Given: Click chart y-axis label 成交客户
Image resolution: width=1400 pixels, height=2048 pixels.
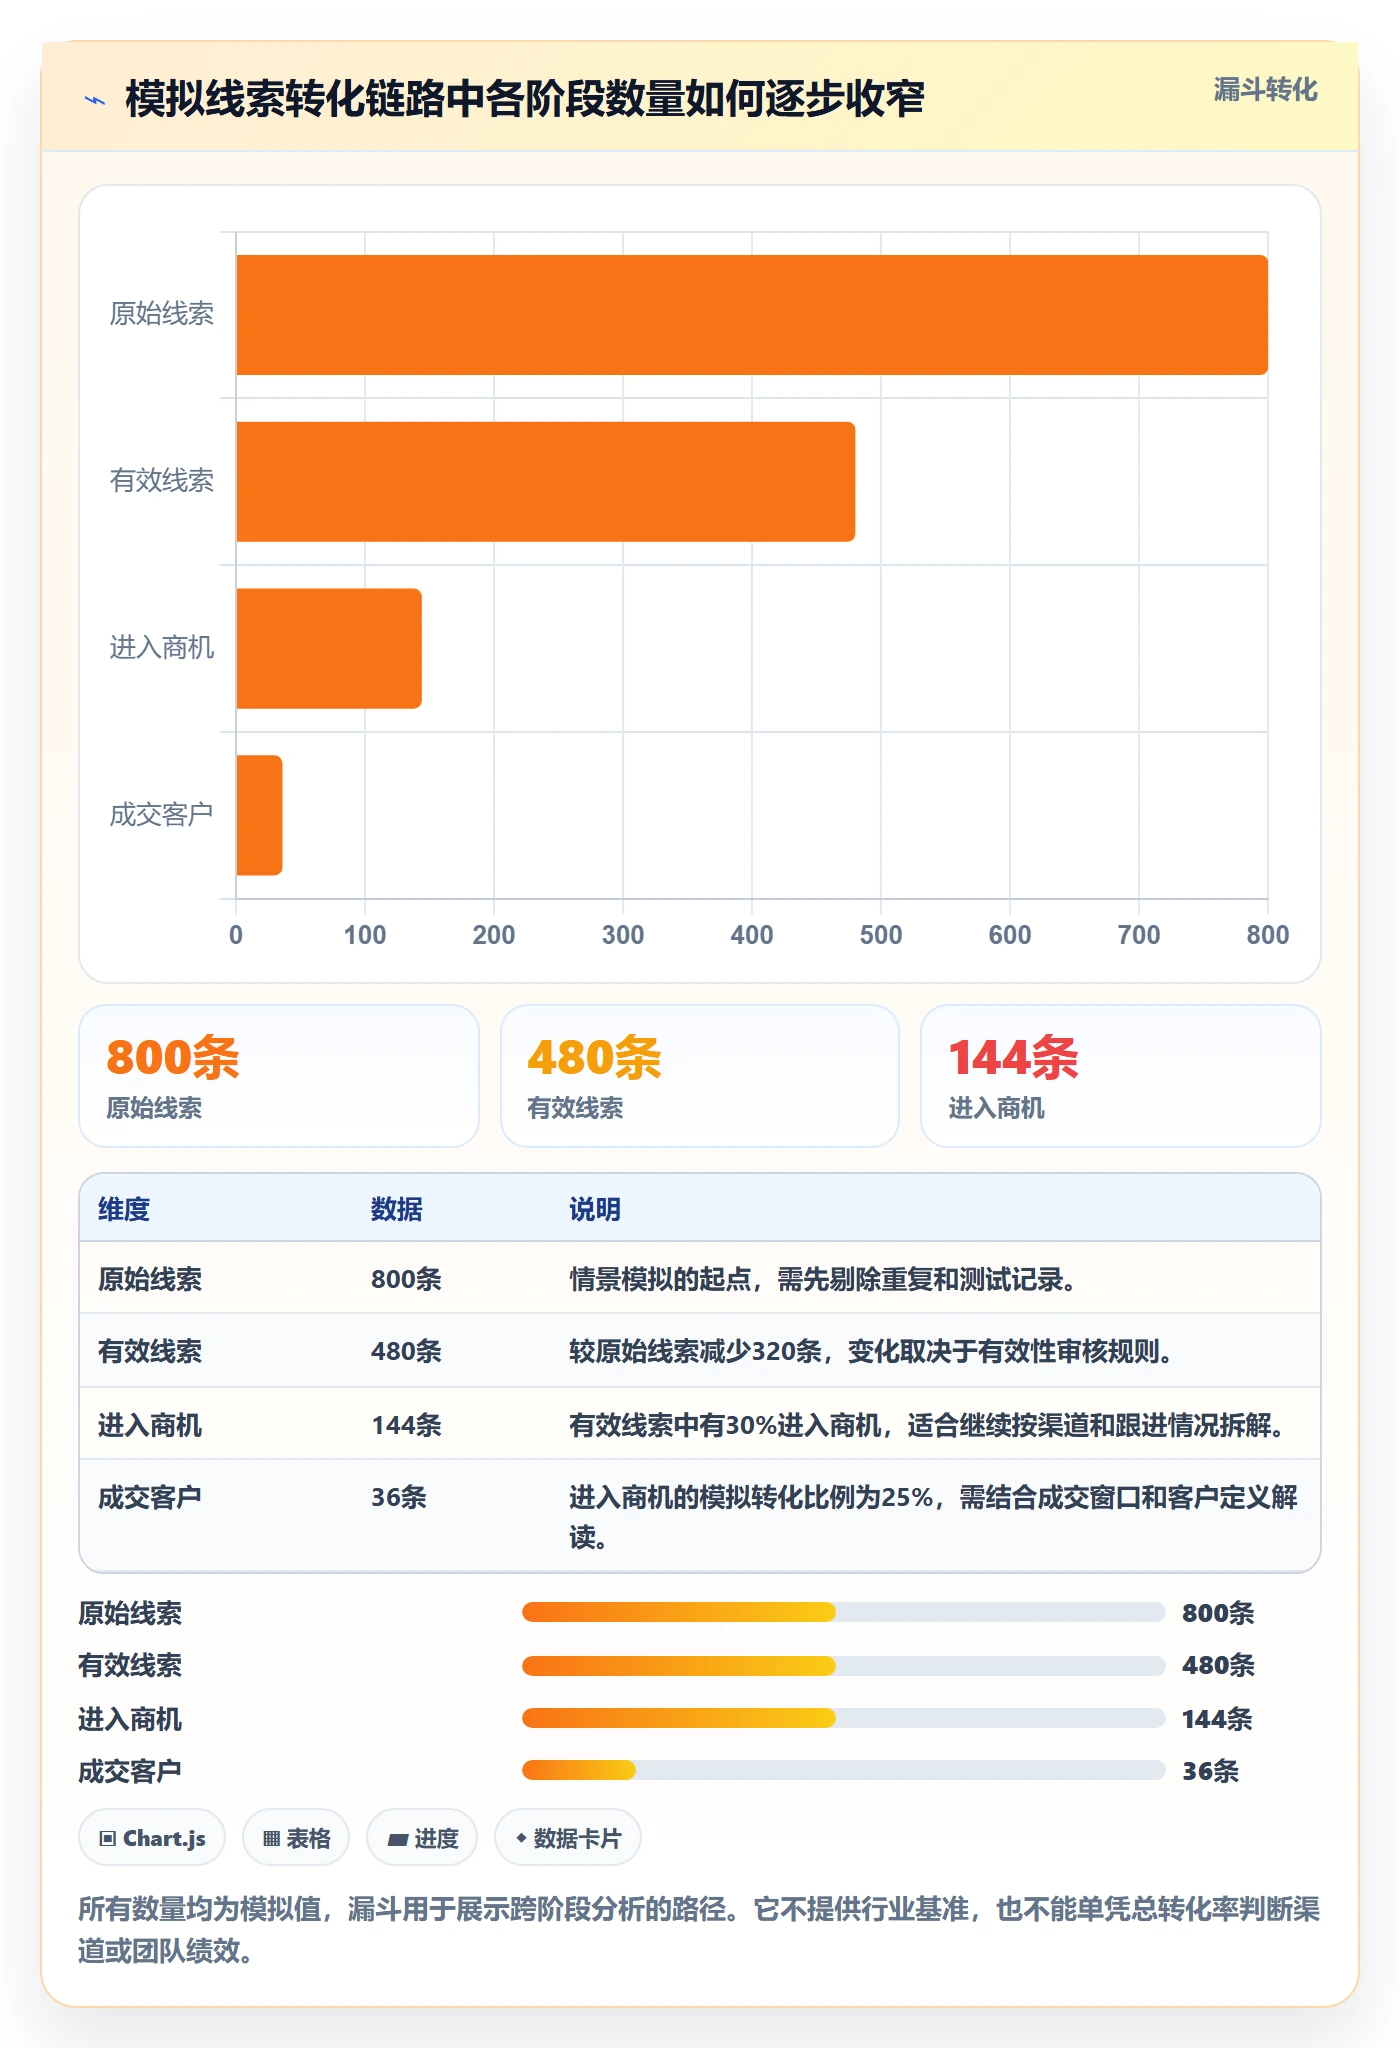Looking at the screenshot, I should click(161, 815).
